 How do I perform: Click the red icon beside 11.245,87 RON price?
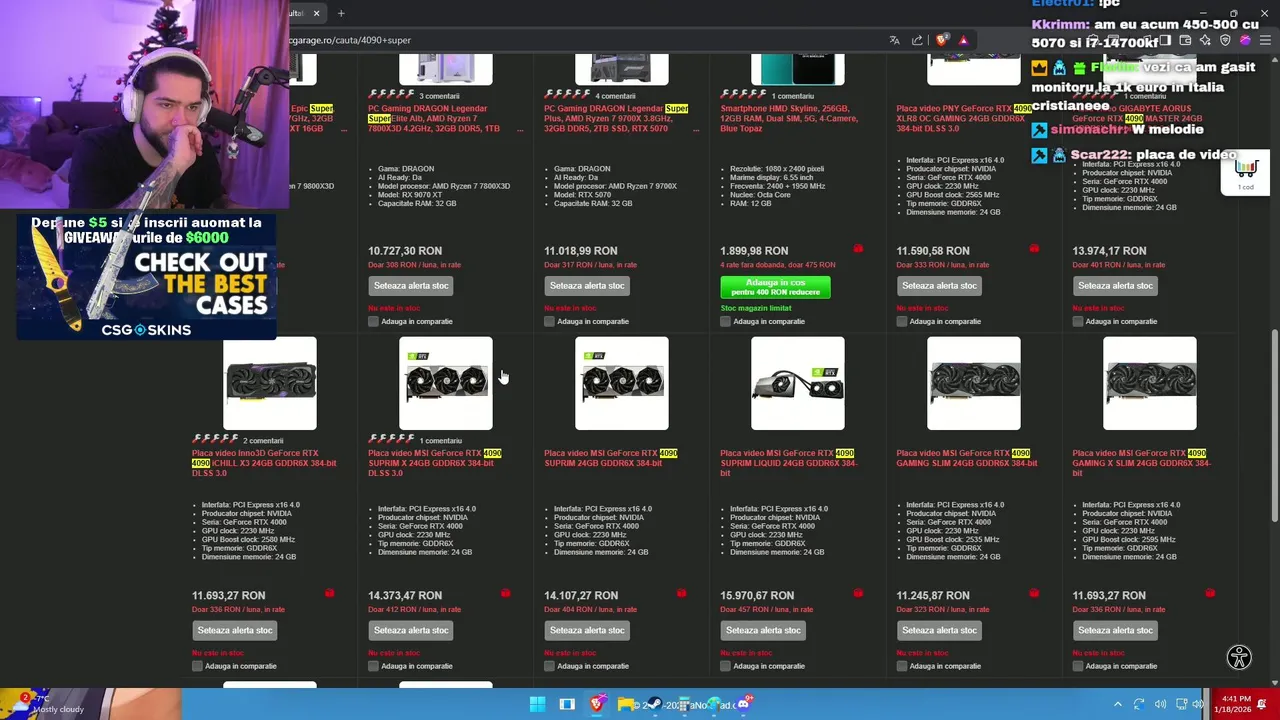pos(1034,593)
